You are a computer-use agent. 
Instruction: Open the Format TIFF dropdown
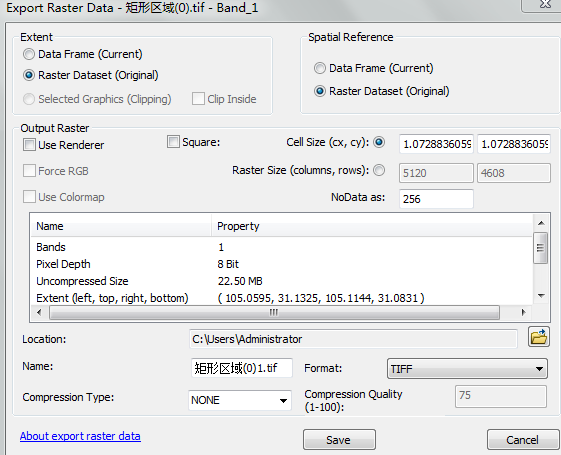pos(467,368)
